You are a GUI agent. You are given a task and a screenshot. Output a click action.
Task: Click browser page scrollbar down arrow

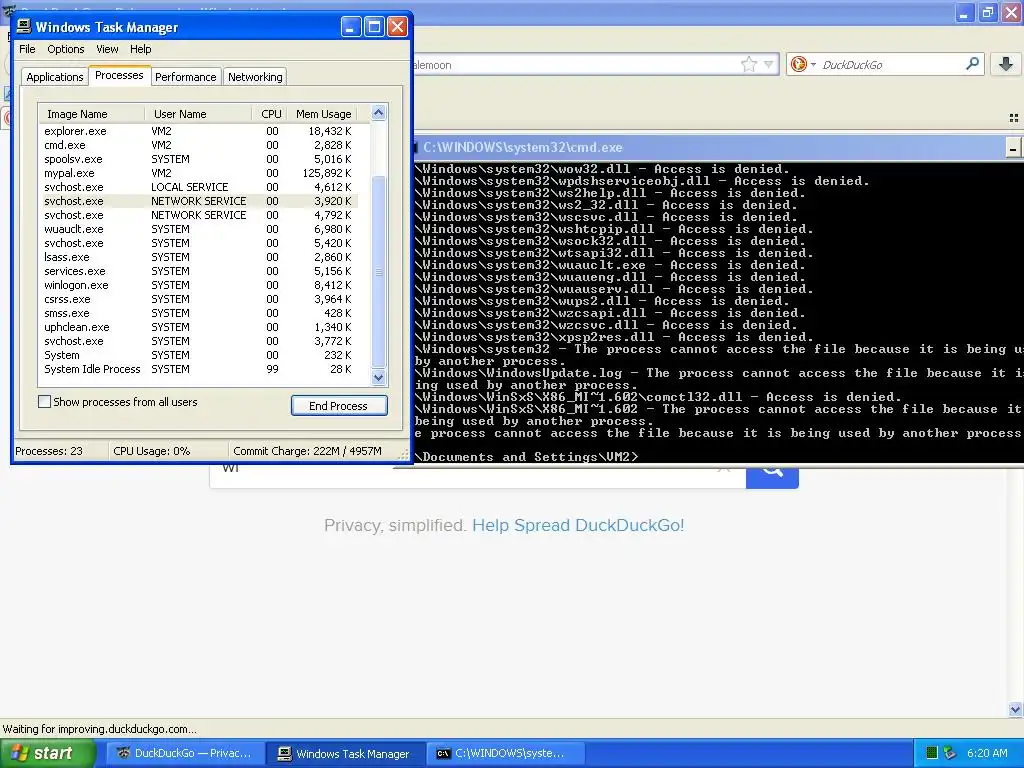point(1016,709)
